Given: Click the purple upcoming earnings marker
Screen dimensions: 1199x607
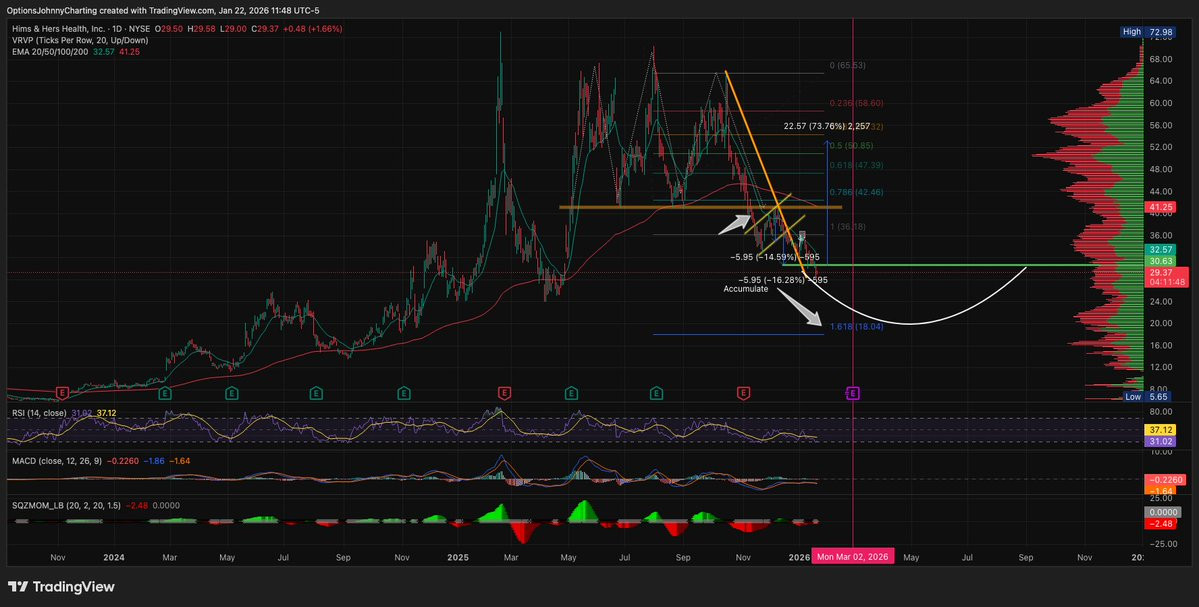Looking at the screenshot, I should [x=853, y=393].
